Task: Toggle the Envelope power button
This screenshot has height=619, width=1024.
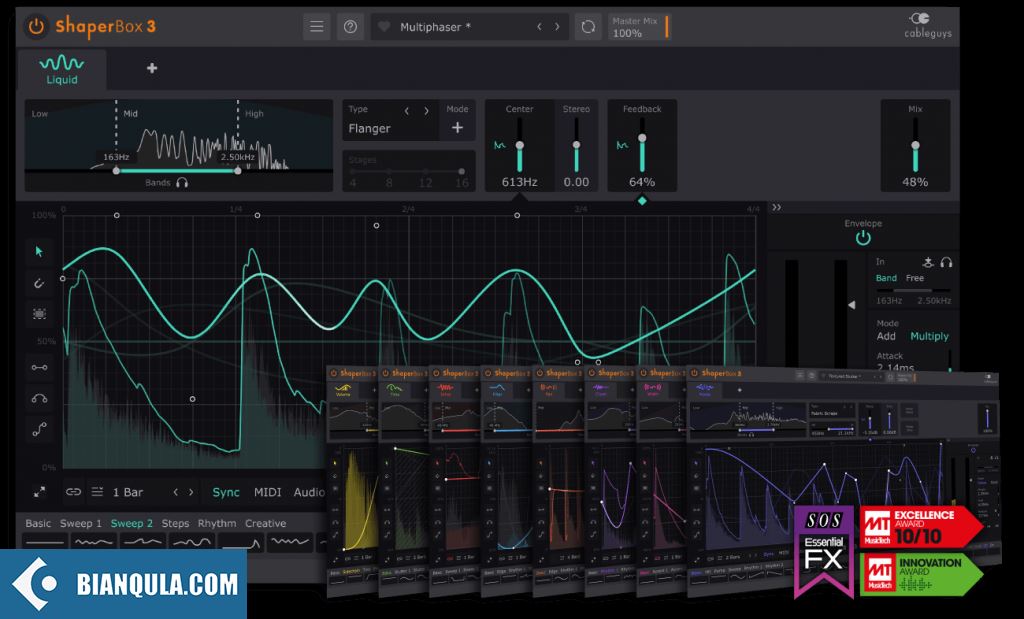Action: click(x=863, y=238)
